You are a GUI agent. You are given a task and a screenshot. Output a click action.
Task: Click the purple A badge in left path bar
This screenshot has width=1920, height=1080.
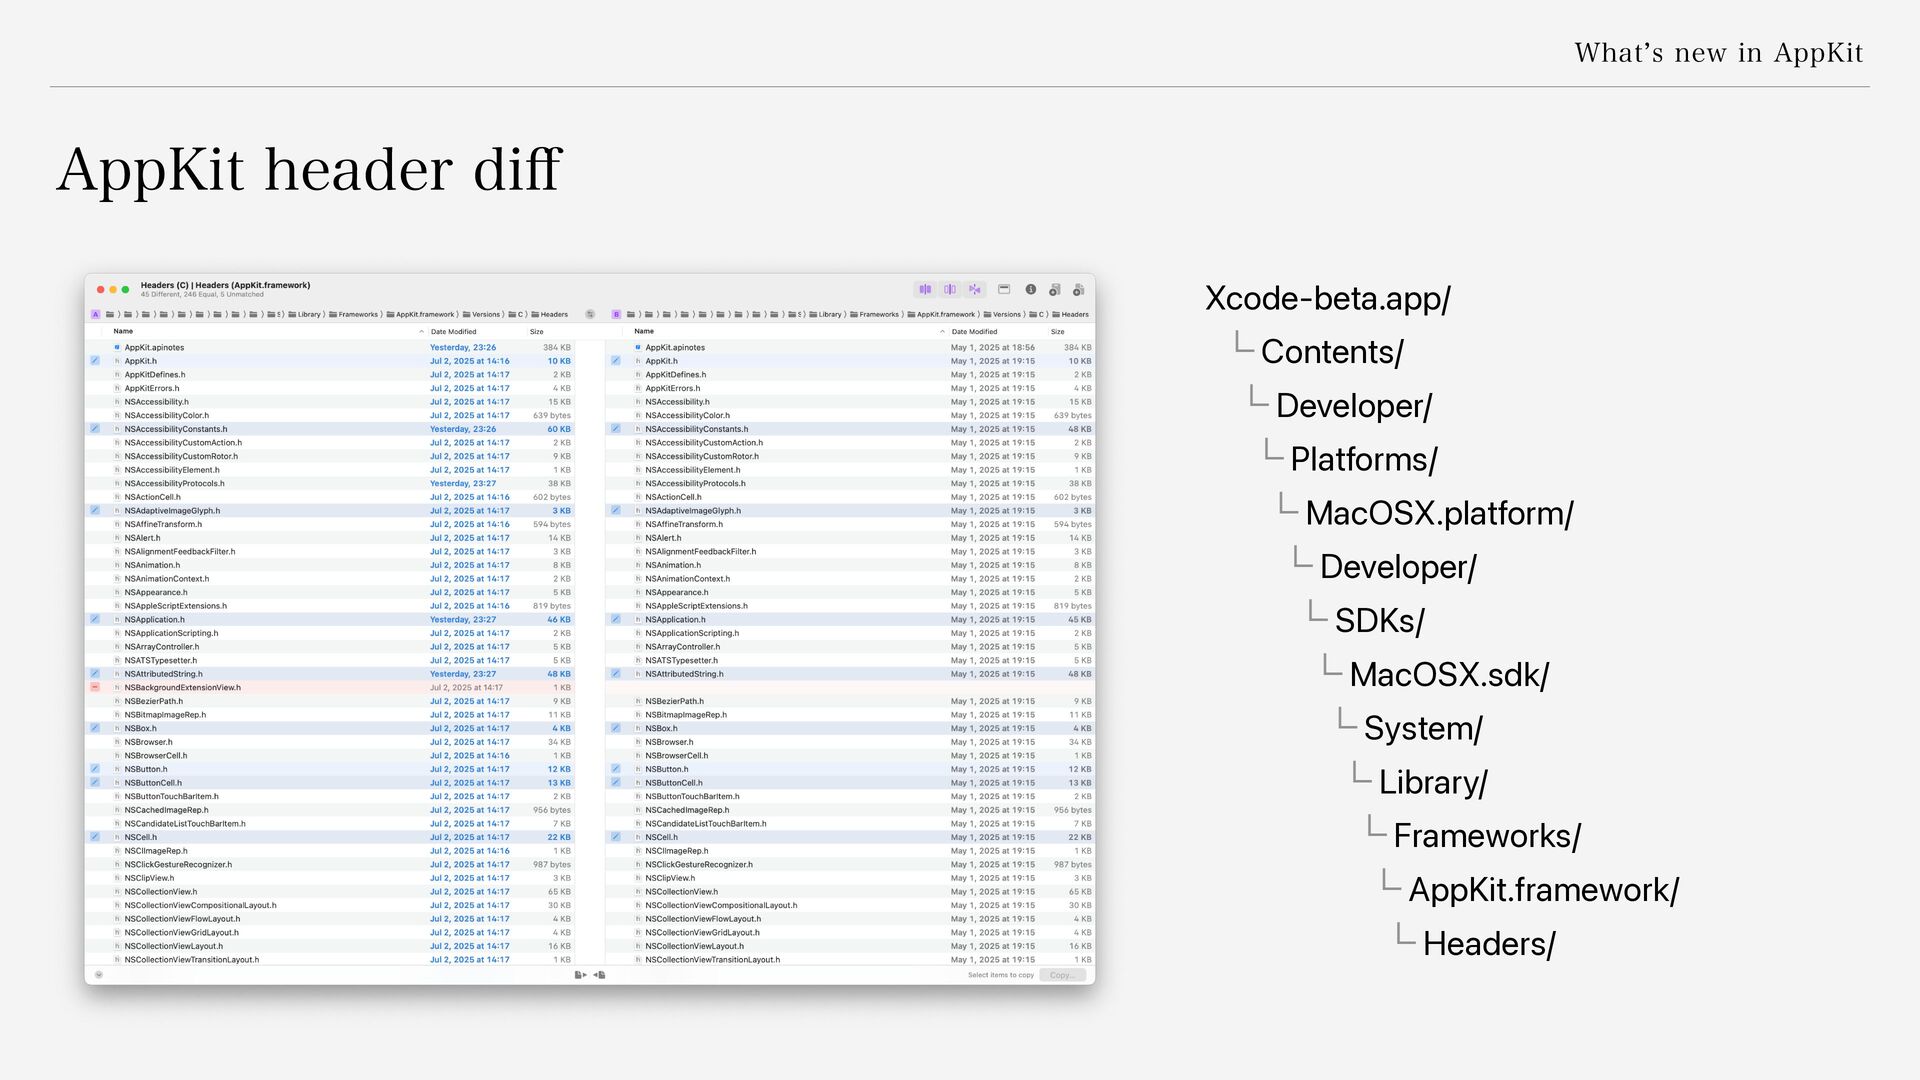coord(96,314)
